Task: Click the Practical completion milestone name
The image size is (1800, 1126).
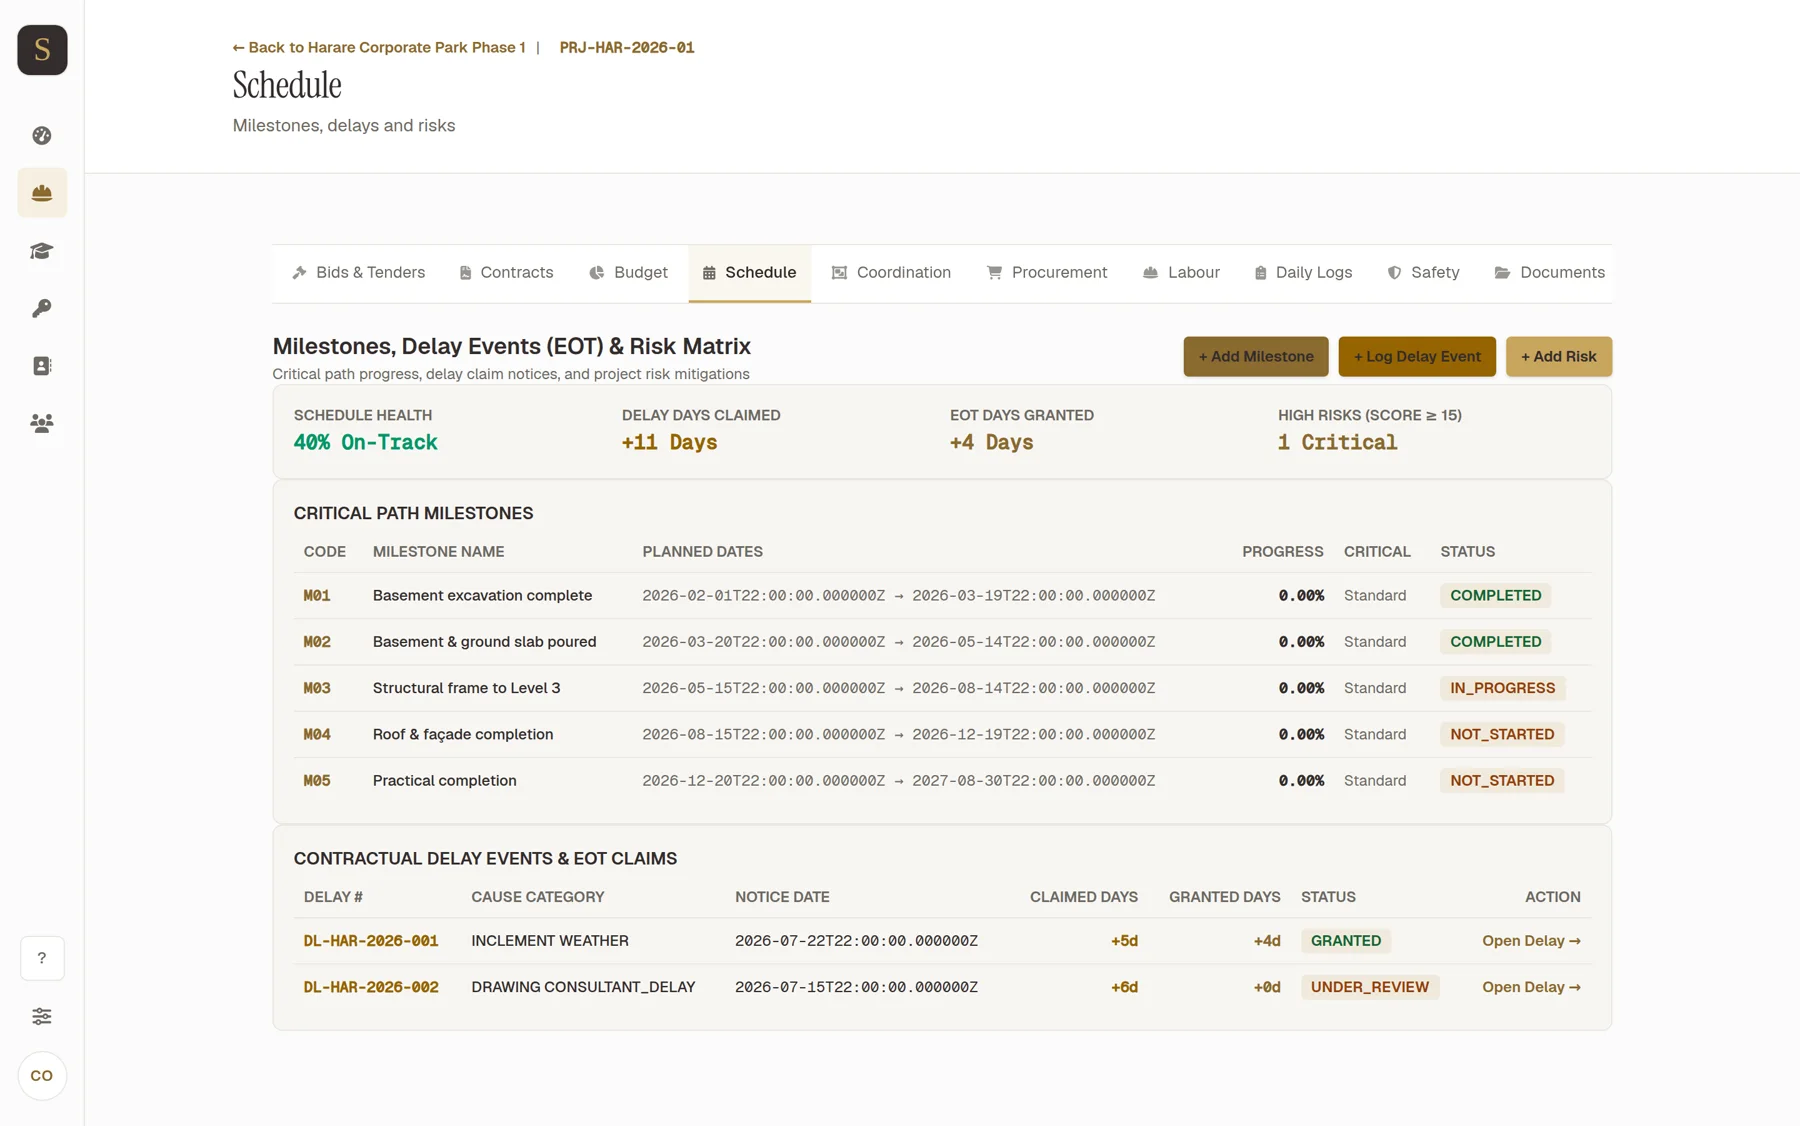Action: pyautogui.click(x=445, y=781)
